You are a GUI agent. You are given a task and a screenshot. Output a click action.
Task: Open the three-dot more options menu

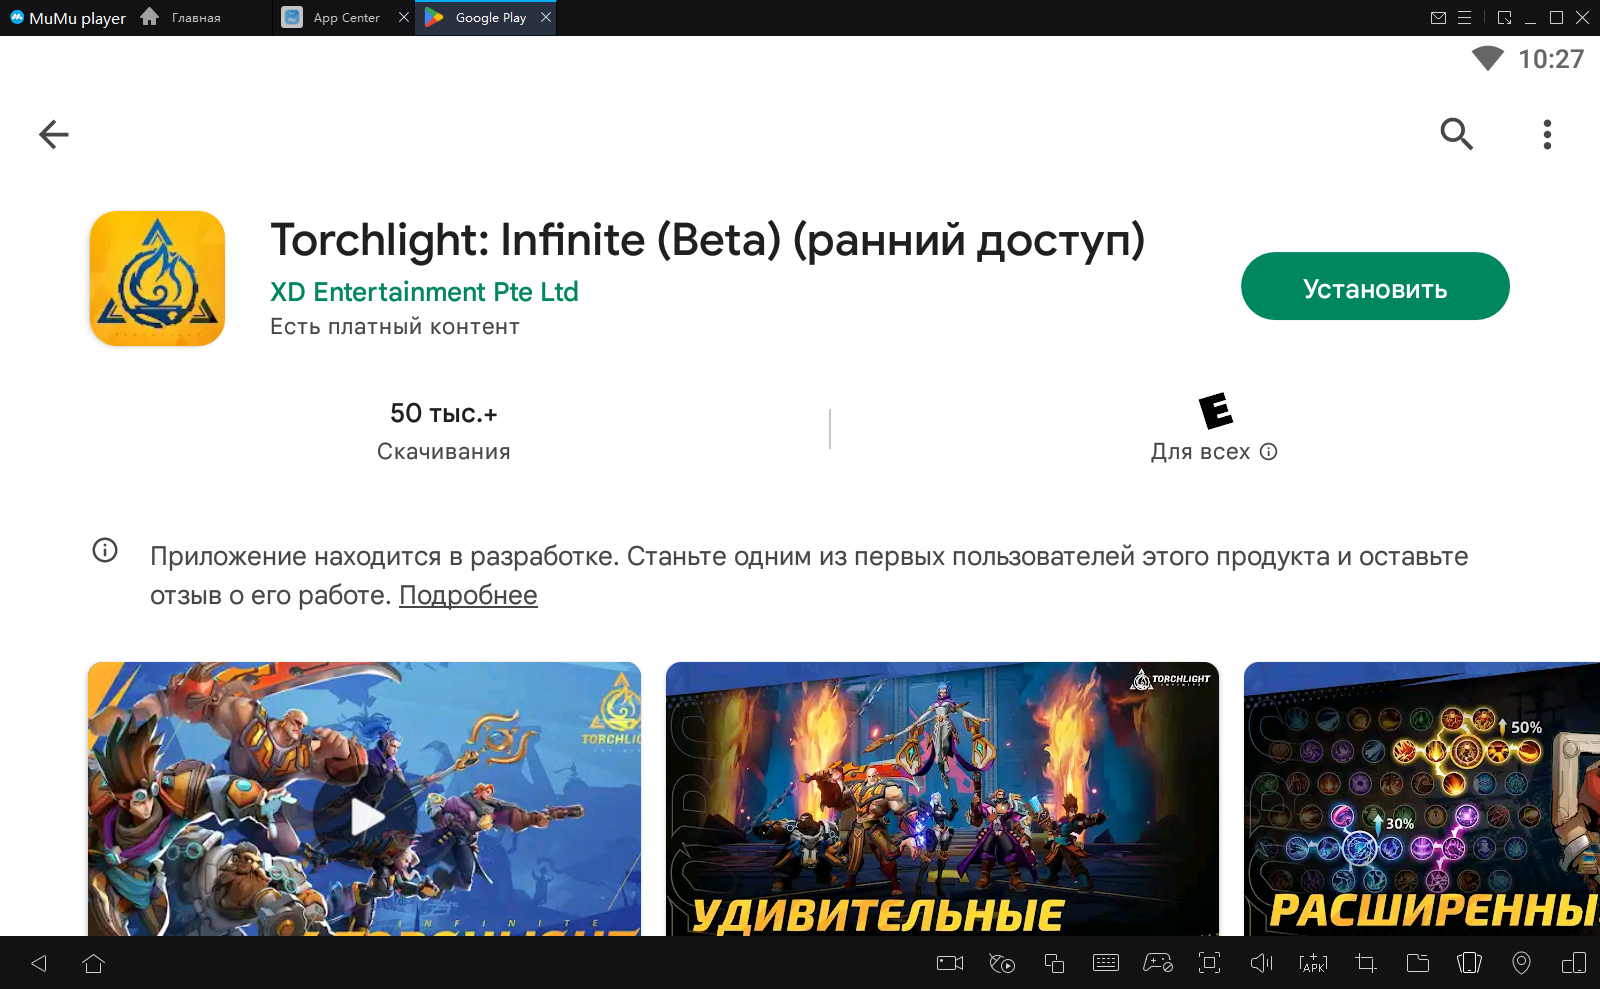pos(1547,134)
